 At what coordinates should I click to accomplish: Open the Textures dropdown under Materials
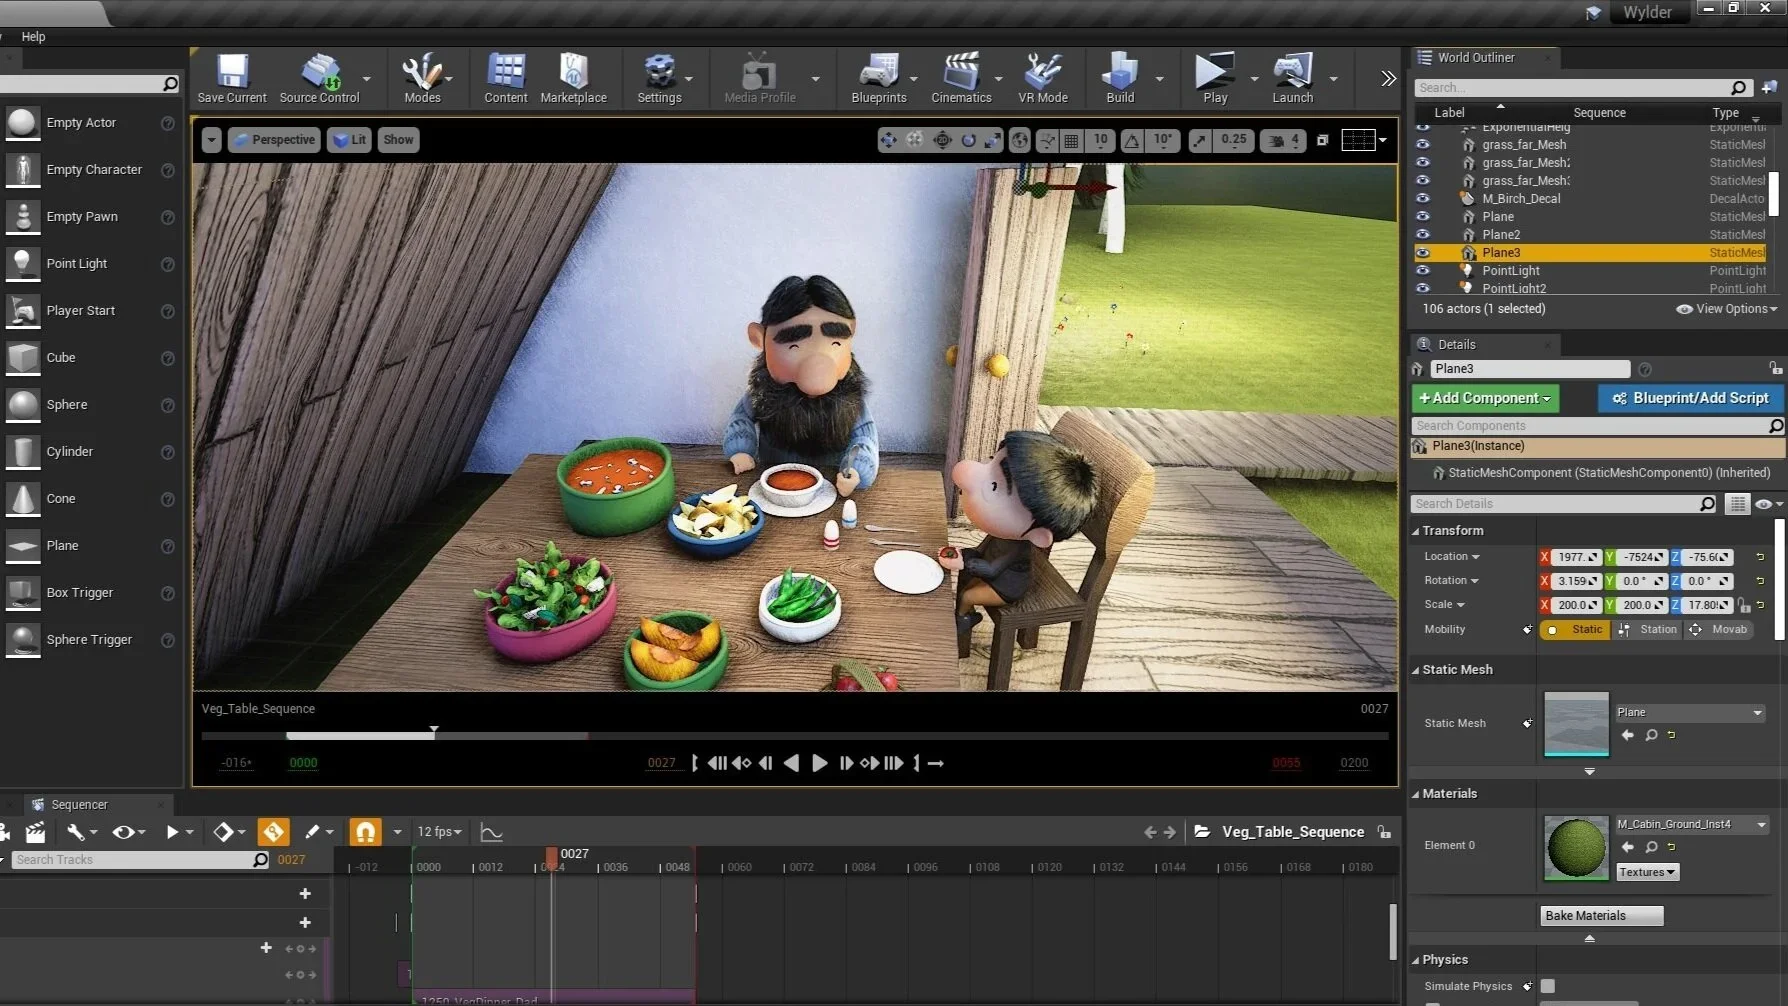(x=1647, y=872)
